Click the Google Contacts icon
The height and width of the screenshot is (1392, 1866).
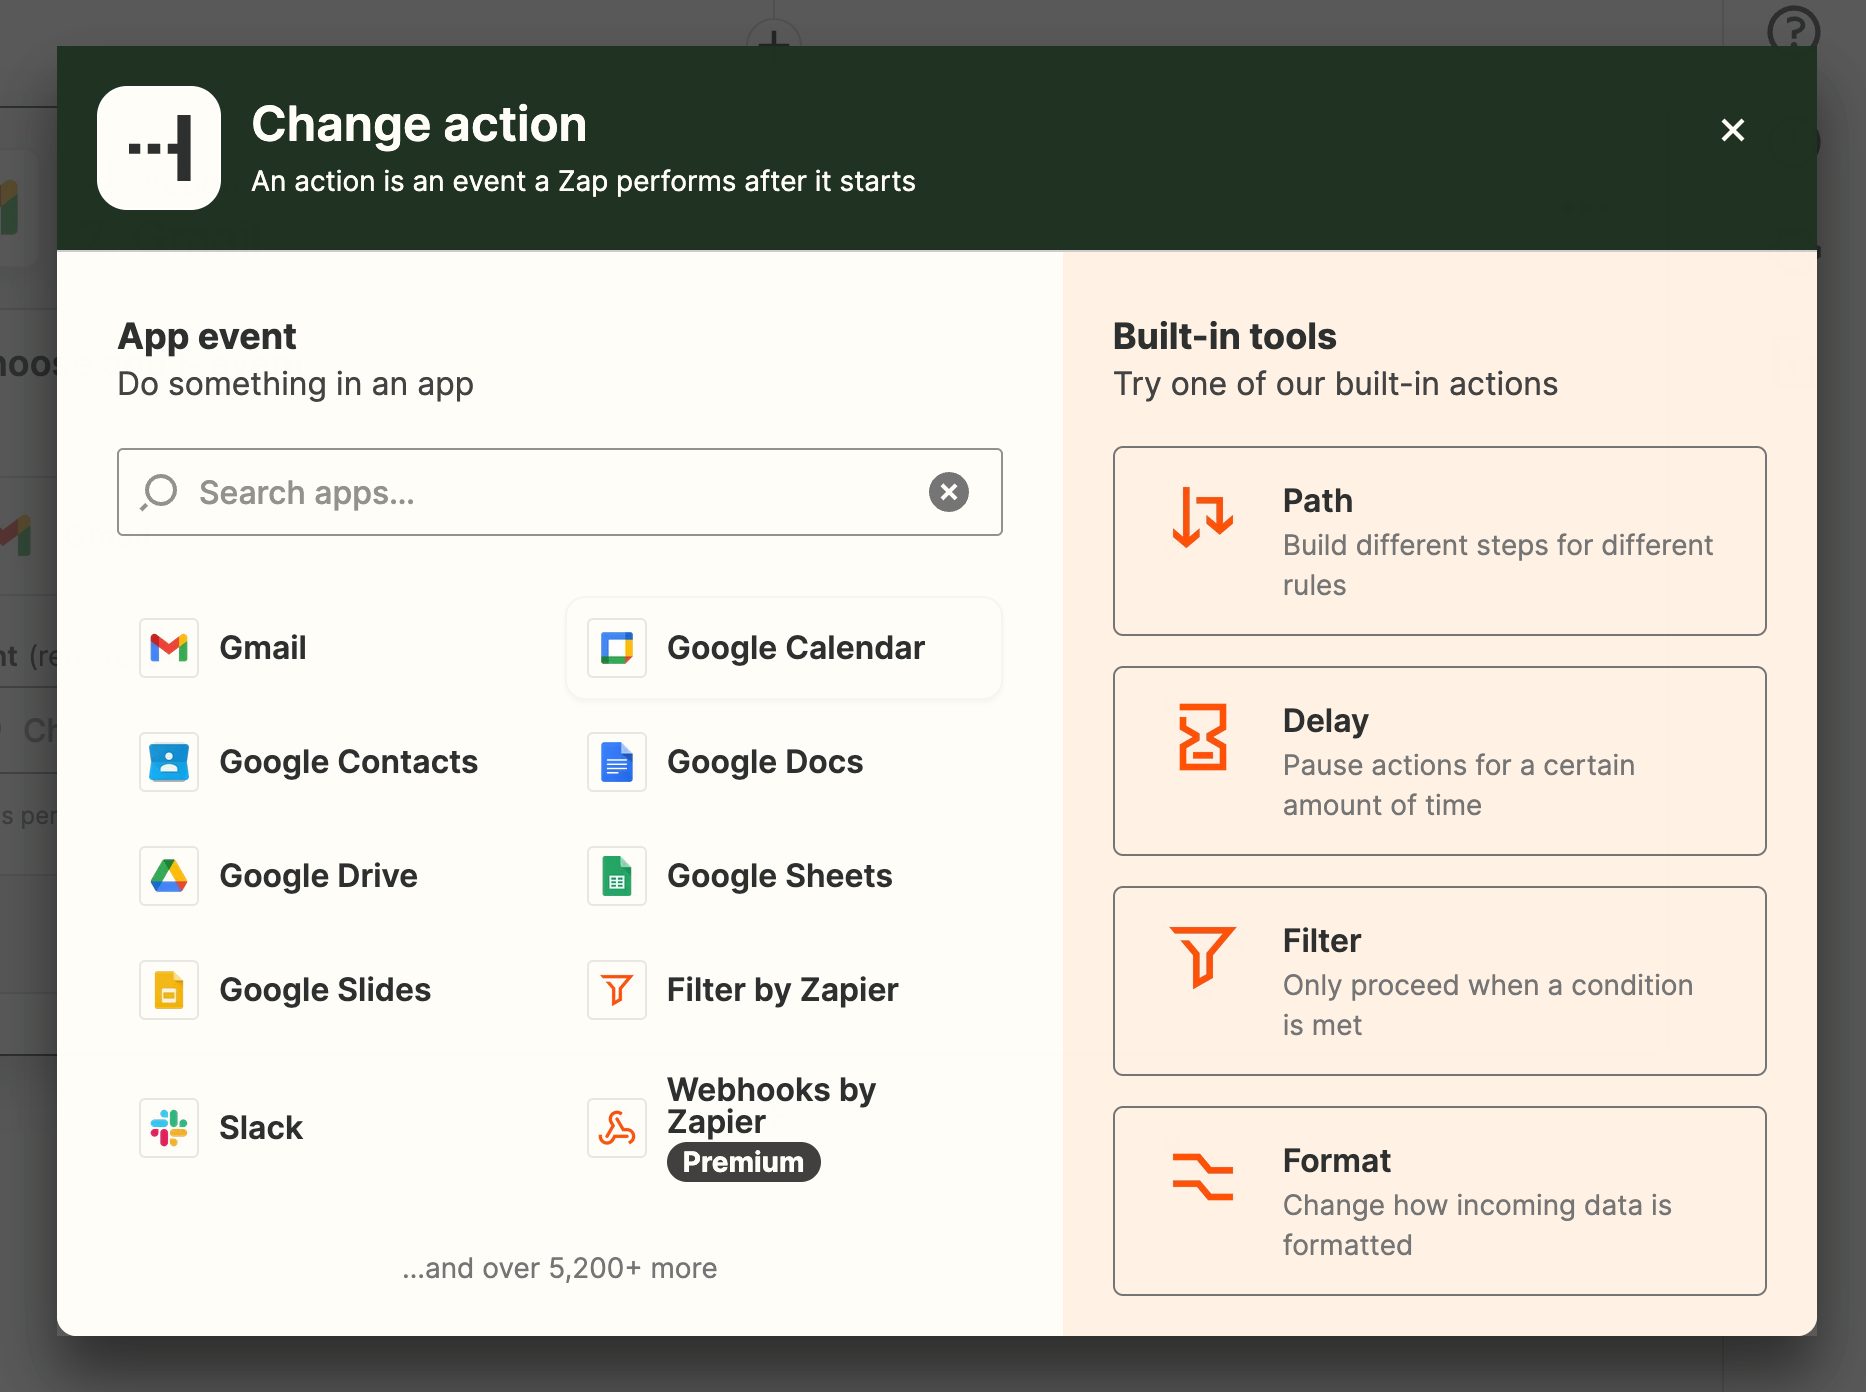click(169, 762)
